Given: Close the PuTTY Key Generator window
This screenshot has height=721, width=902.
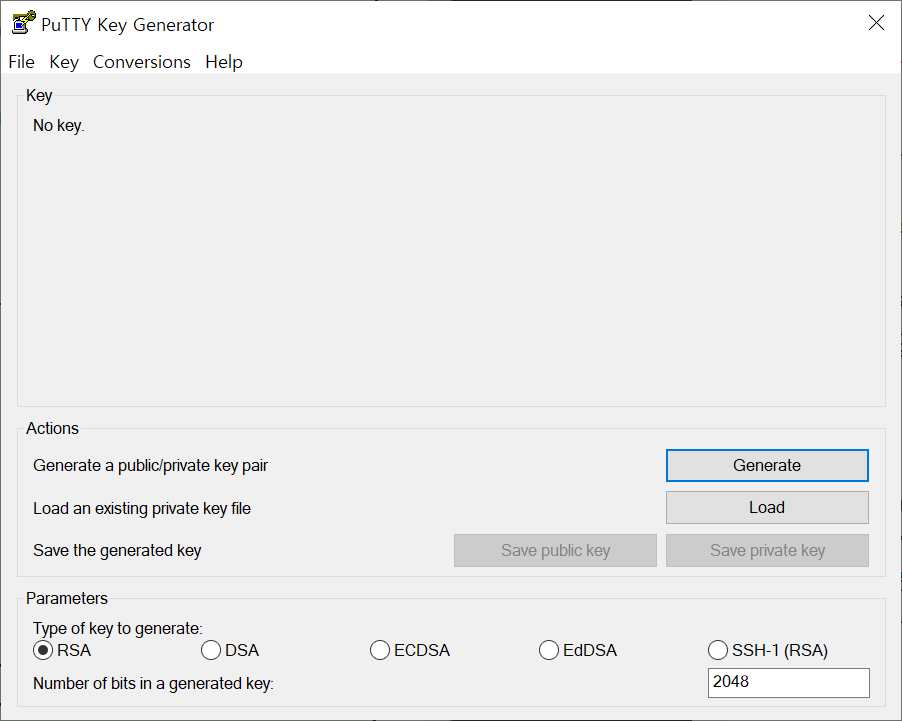Looking at the screenshot, I should coord(876,23).
